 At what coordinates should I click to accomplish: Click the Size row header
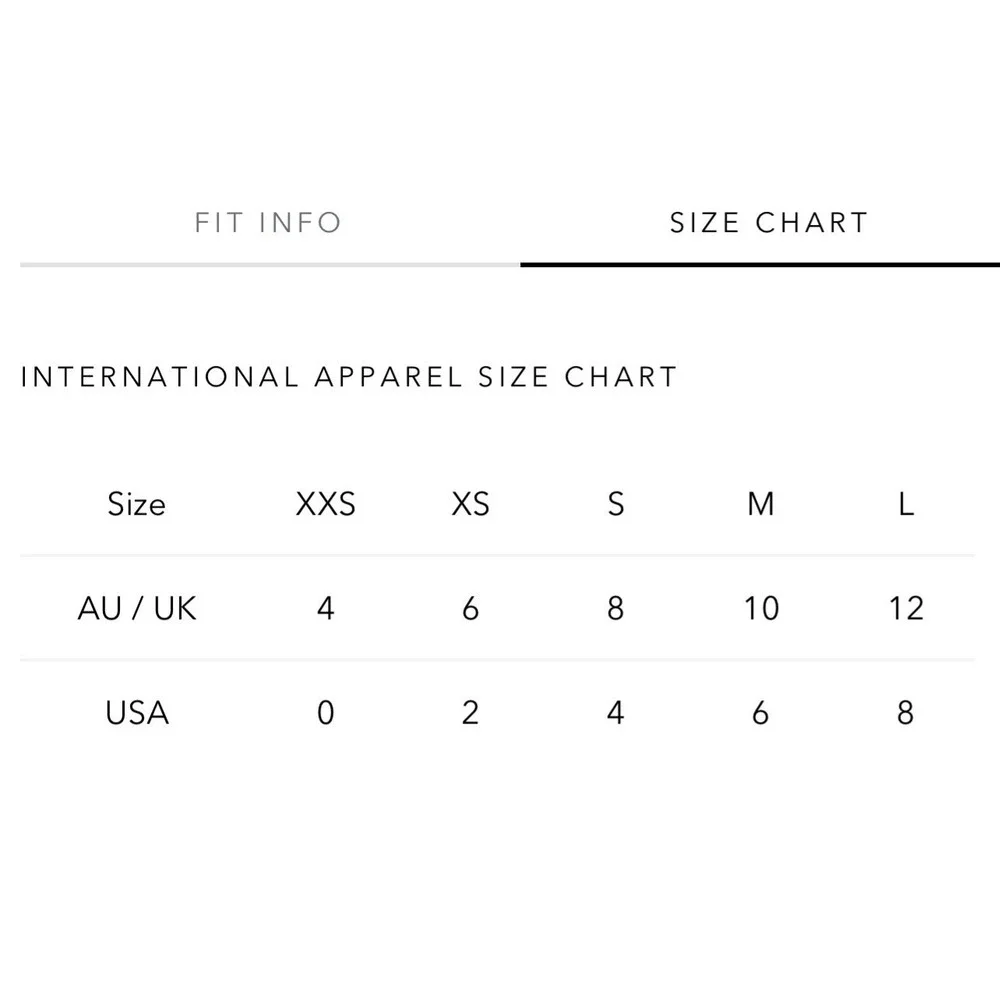click(x=136, y=504)
